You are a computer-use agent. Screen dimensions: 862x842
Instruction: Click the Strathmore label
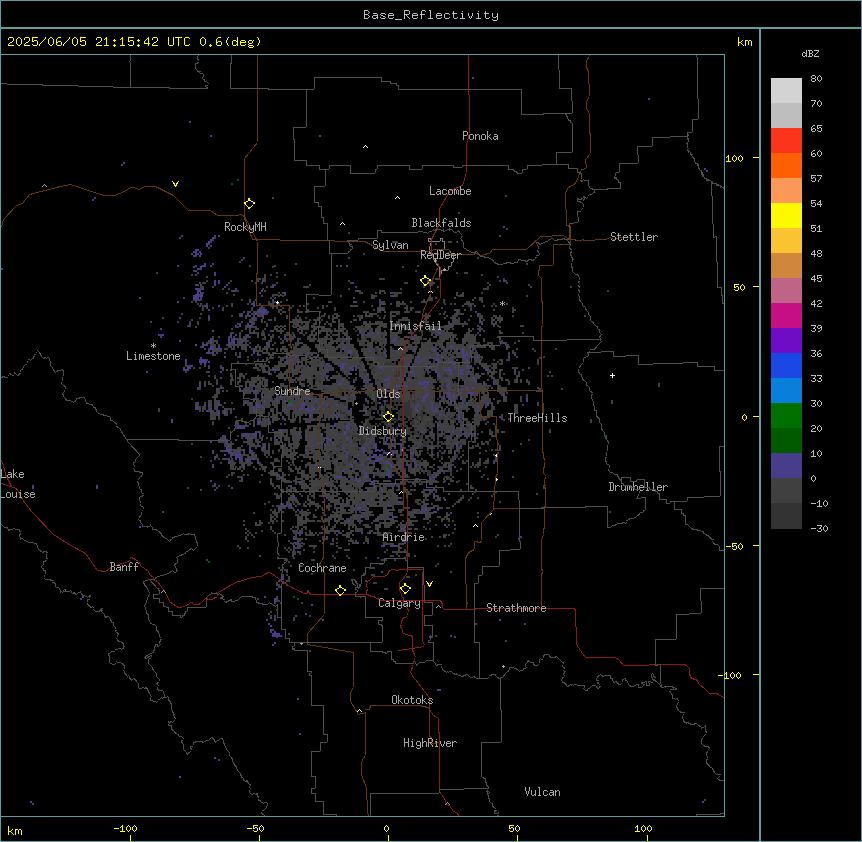coord(516,608)
